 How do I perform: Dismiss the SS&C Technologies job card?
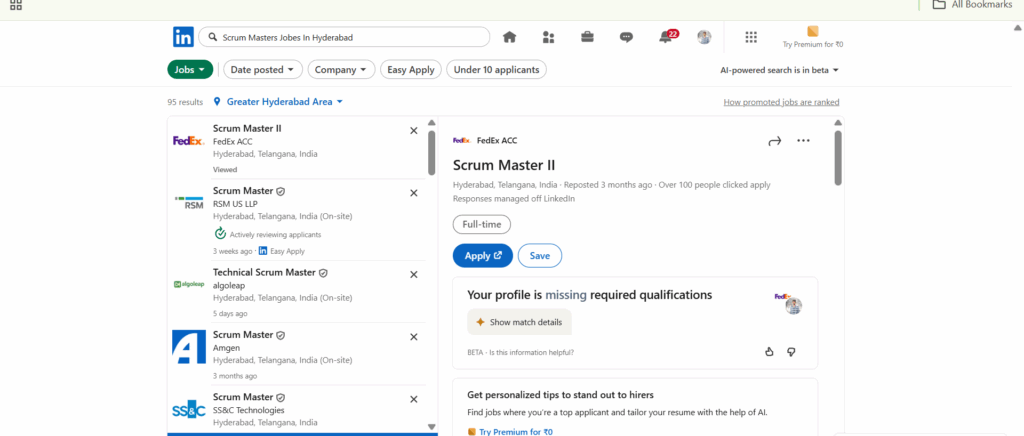(x=413, y=399)
